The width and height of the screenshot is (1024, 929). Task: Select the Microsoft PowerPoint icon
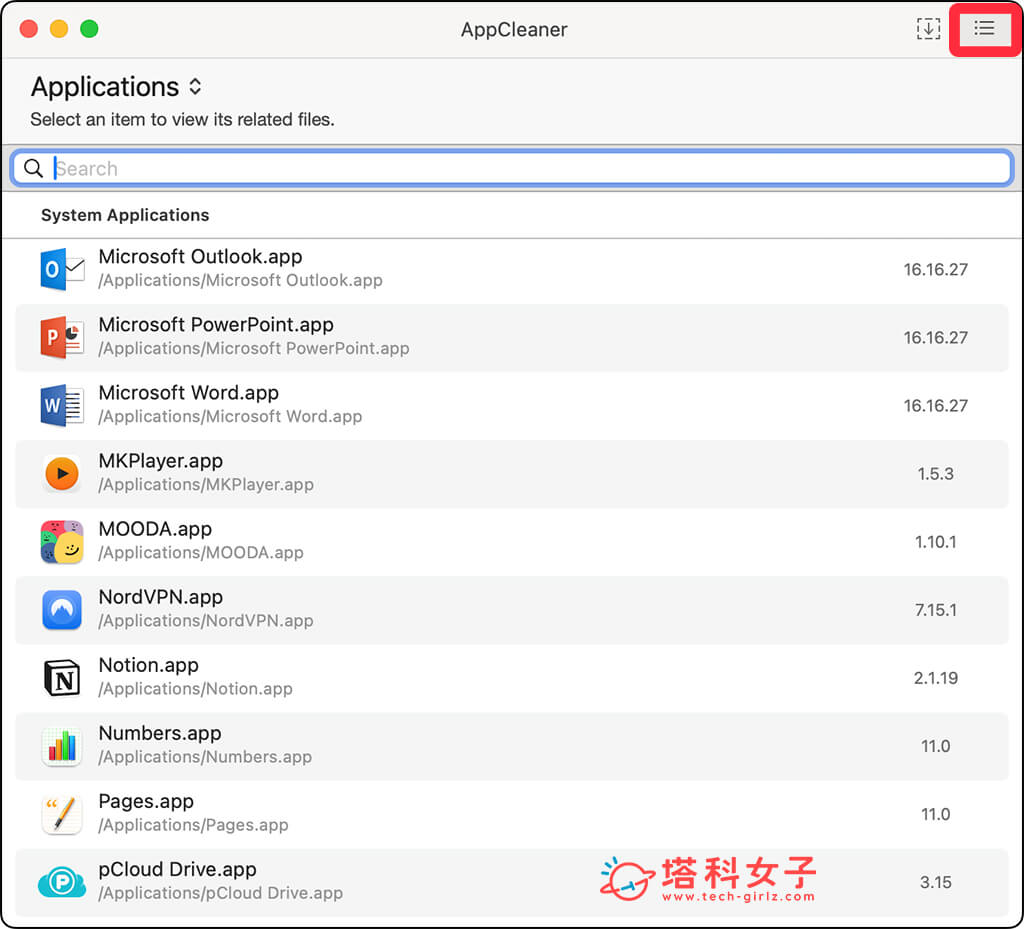click(x=62, y=337)
